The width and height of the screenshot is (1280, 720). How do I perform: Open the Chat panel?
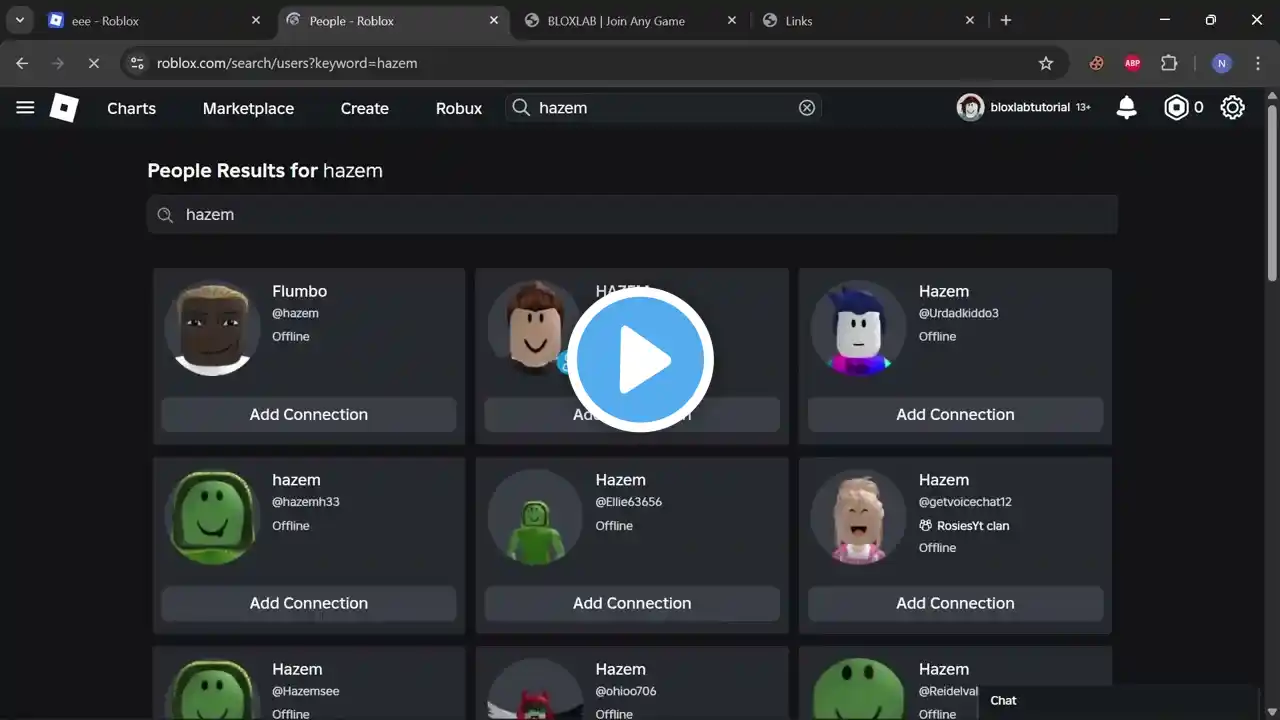tap(1004, 700)
